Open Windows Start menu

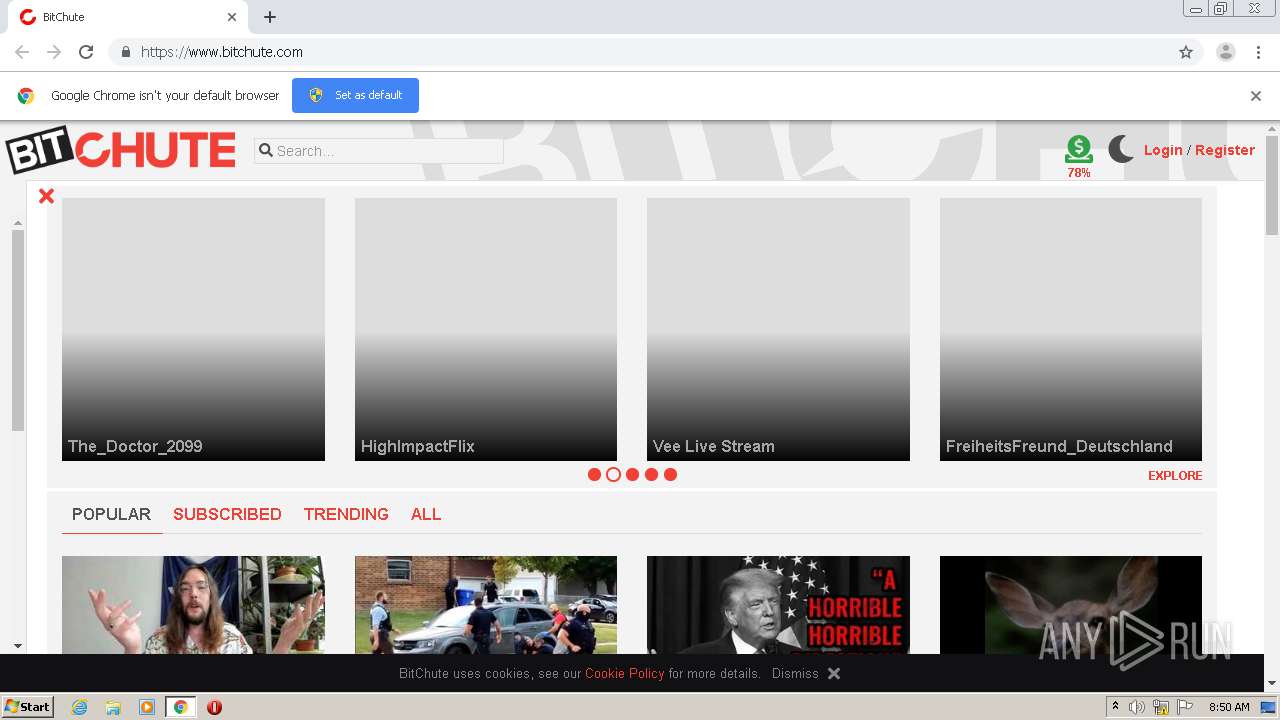point(28,706)
